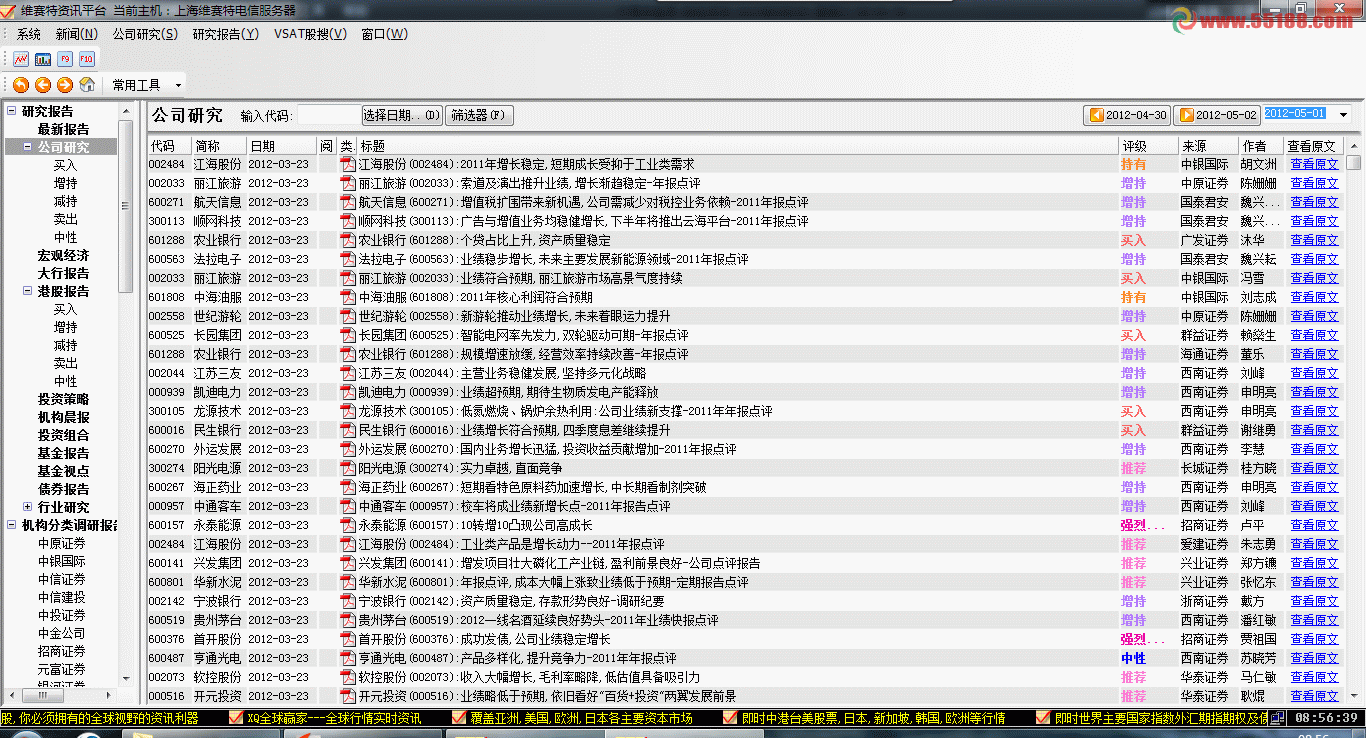Image resolution: width=1366 pixels, height=738 pixels.
Task: Open the 窗口(W) menu
Action: 384,34
